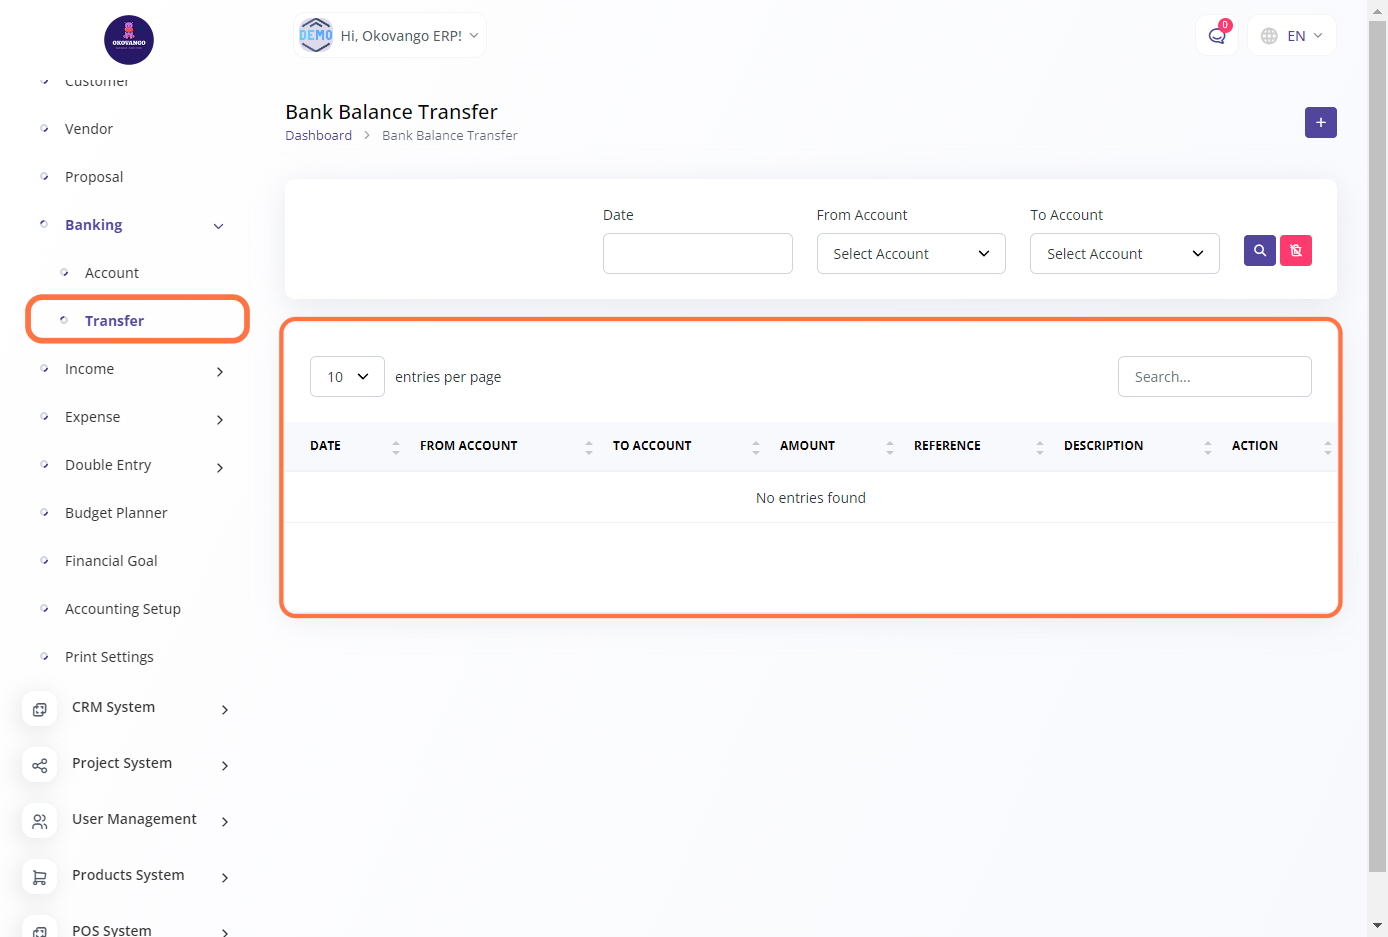
Task: Click into the Date filter field
Action: (697, 254)
